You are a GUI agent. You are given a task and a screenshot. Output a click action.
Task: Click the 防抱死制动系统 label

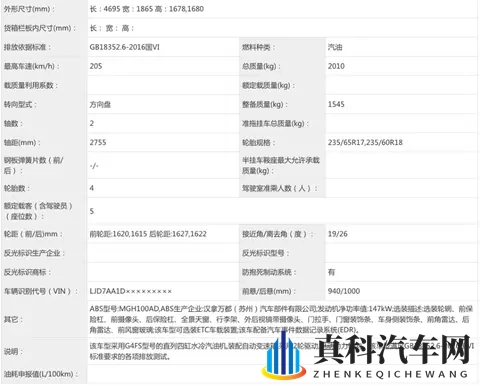point(269,272)
